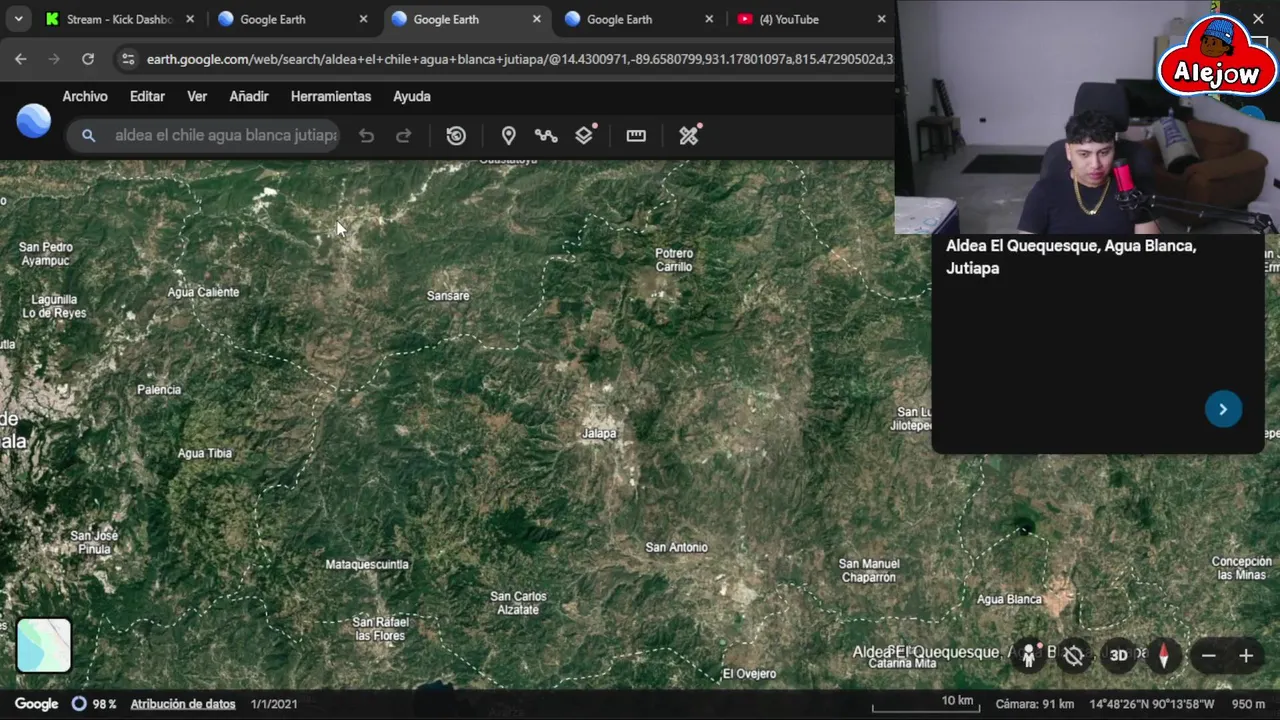This screenshot has height=720, width=1280.
Task: Select the ruler measure tool
Action: pos(636,136)
